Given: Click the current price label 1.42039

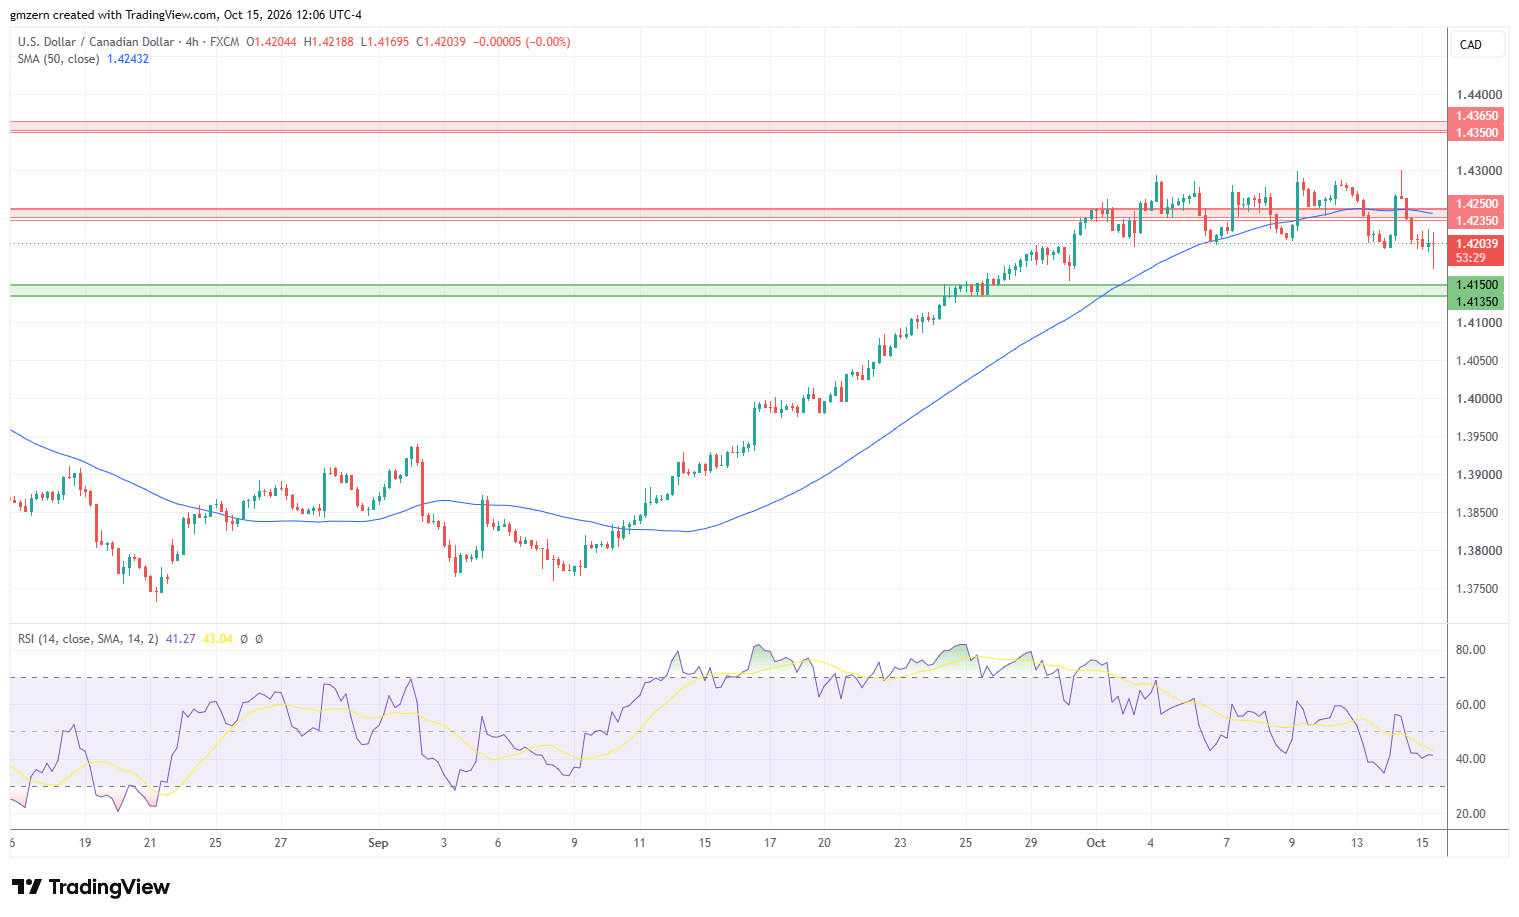Looking at the screenshot, I should point(1476,244).
